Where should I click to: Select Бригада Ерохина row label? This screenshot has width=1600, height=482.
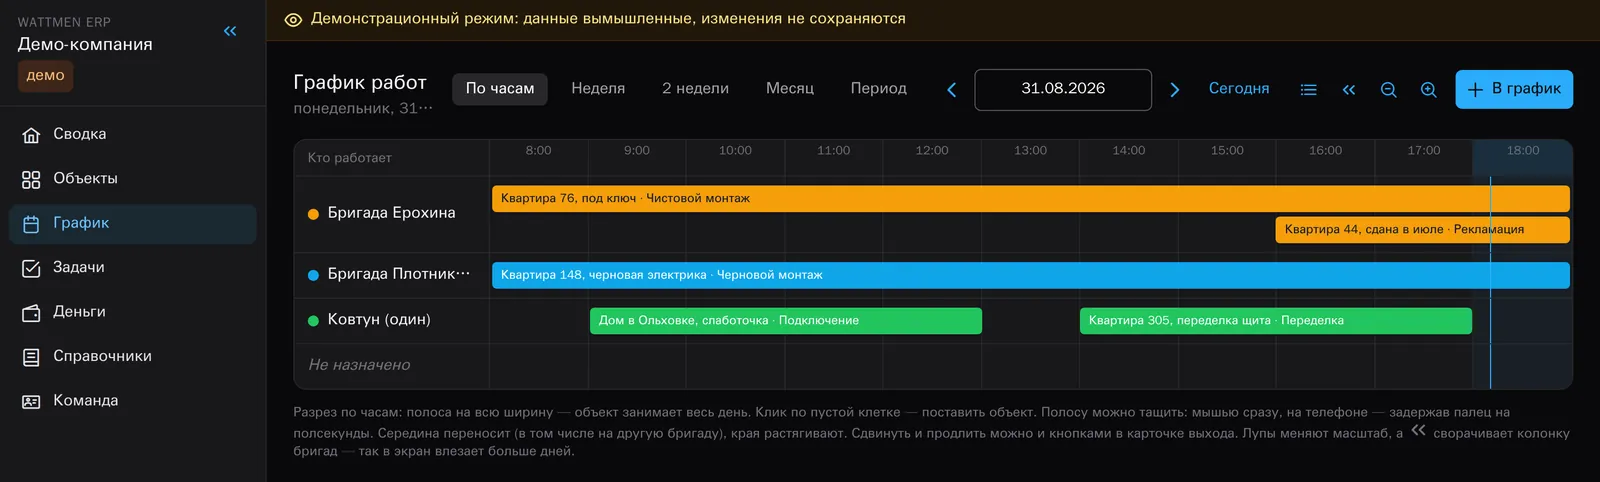click(x=391, y=213)
